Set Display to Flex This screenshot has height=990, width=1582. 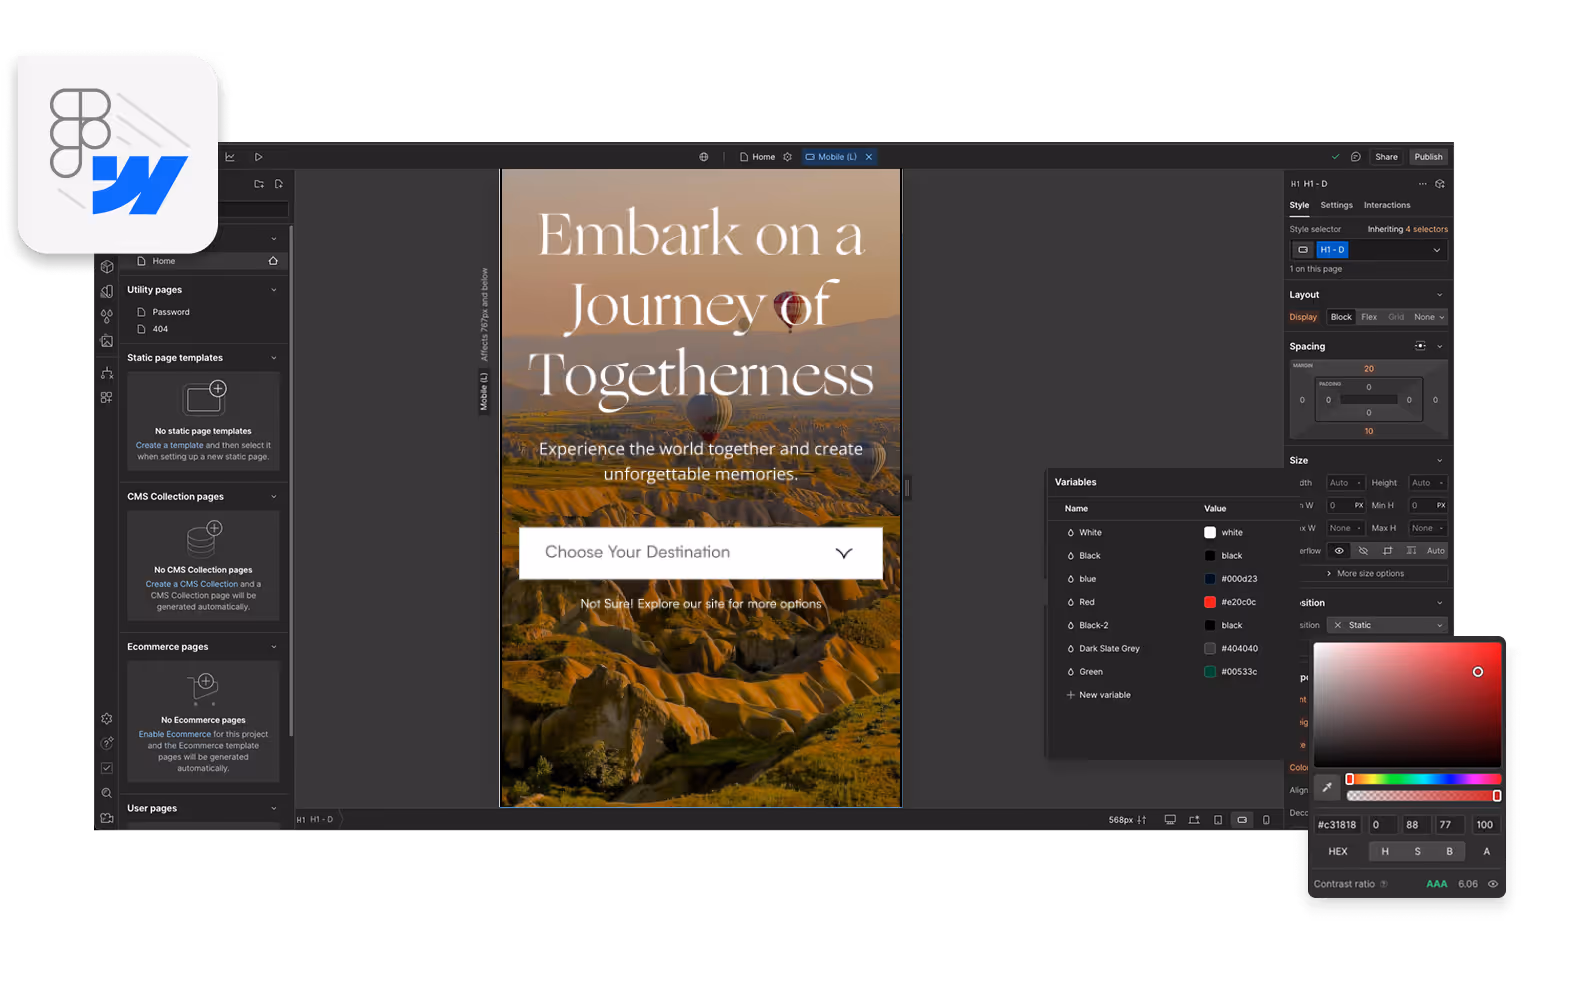1369,317
